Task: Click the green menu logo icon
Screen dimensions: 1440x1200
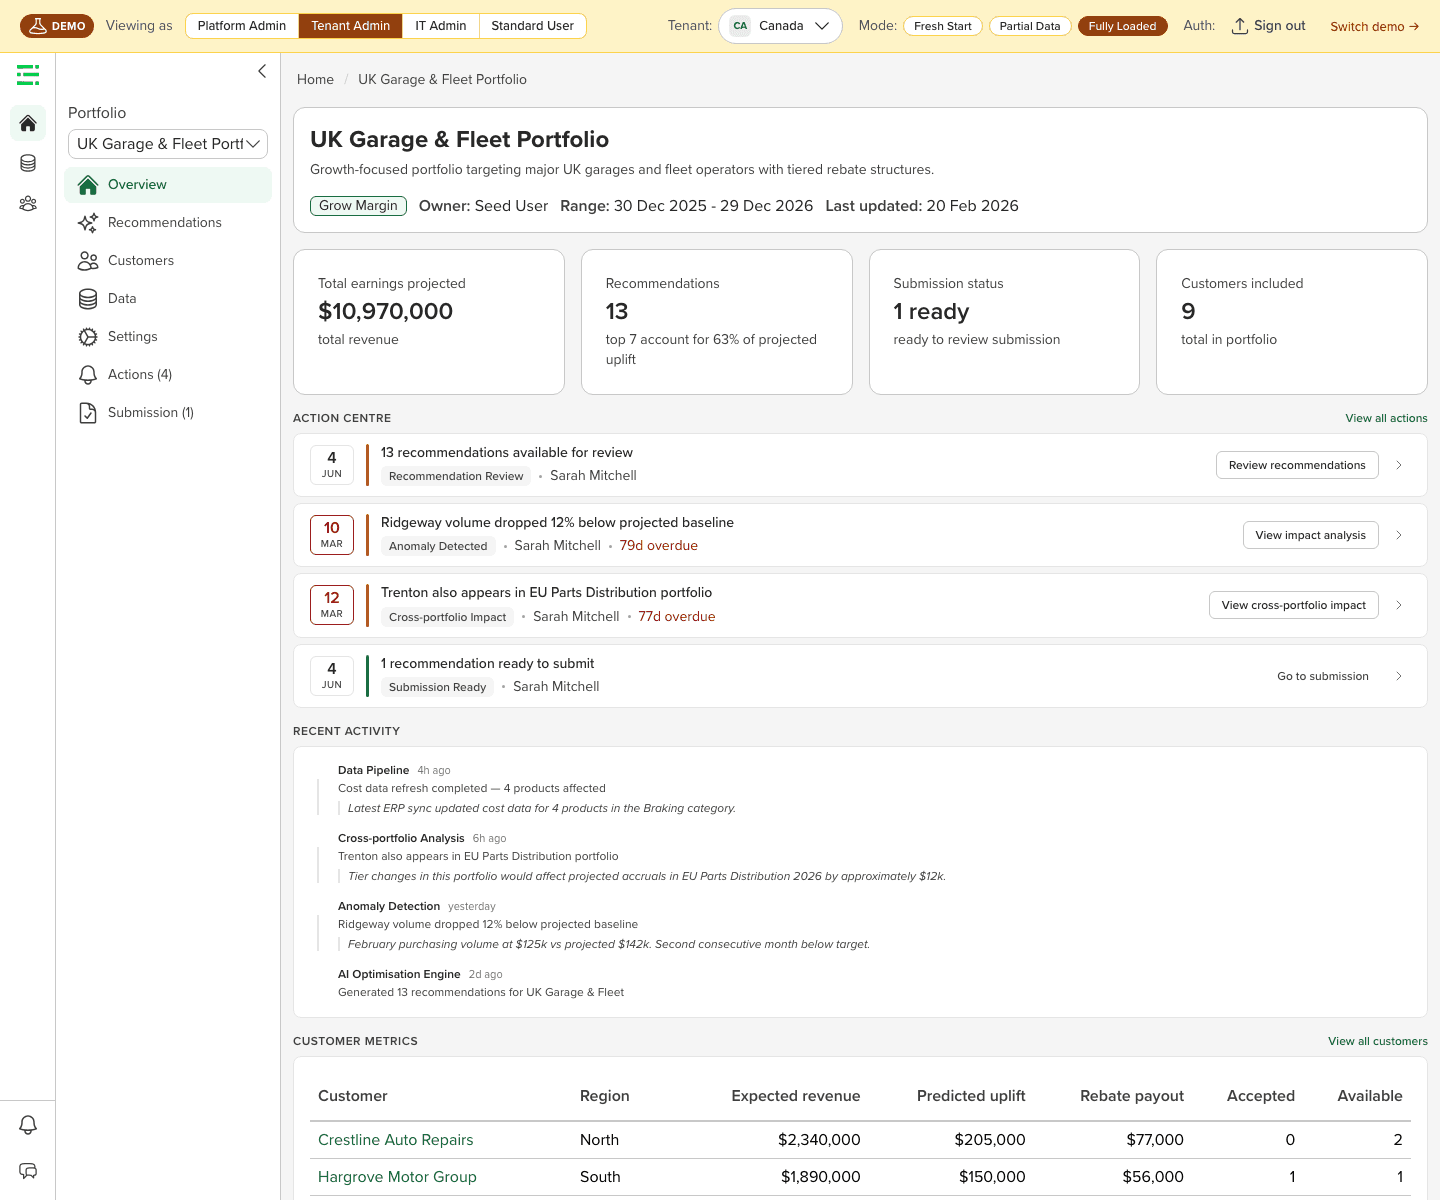Action: [28, 74]
